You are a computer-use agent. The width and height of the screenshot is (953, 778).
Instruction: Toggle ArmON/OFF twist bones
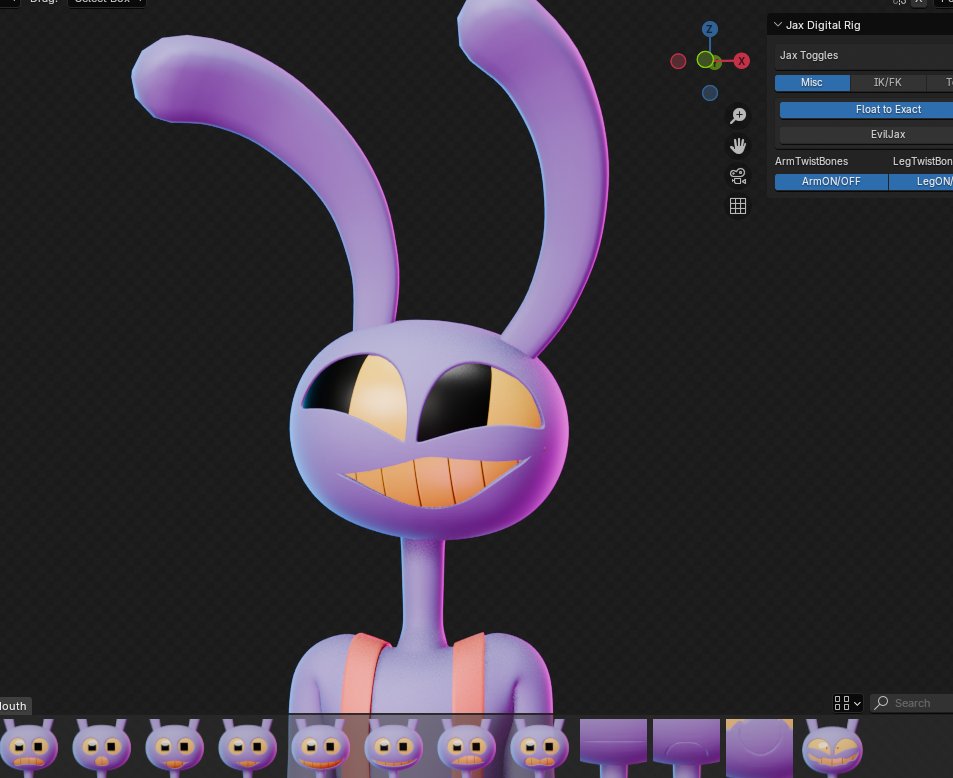click(831, 182)
